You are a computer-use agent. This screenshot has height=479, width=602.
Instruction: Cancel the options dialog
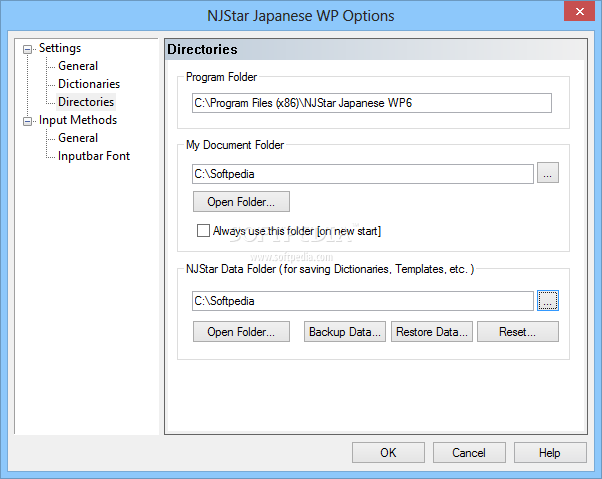[469, 453]
